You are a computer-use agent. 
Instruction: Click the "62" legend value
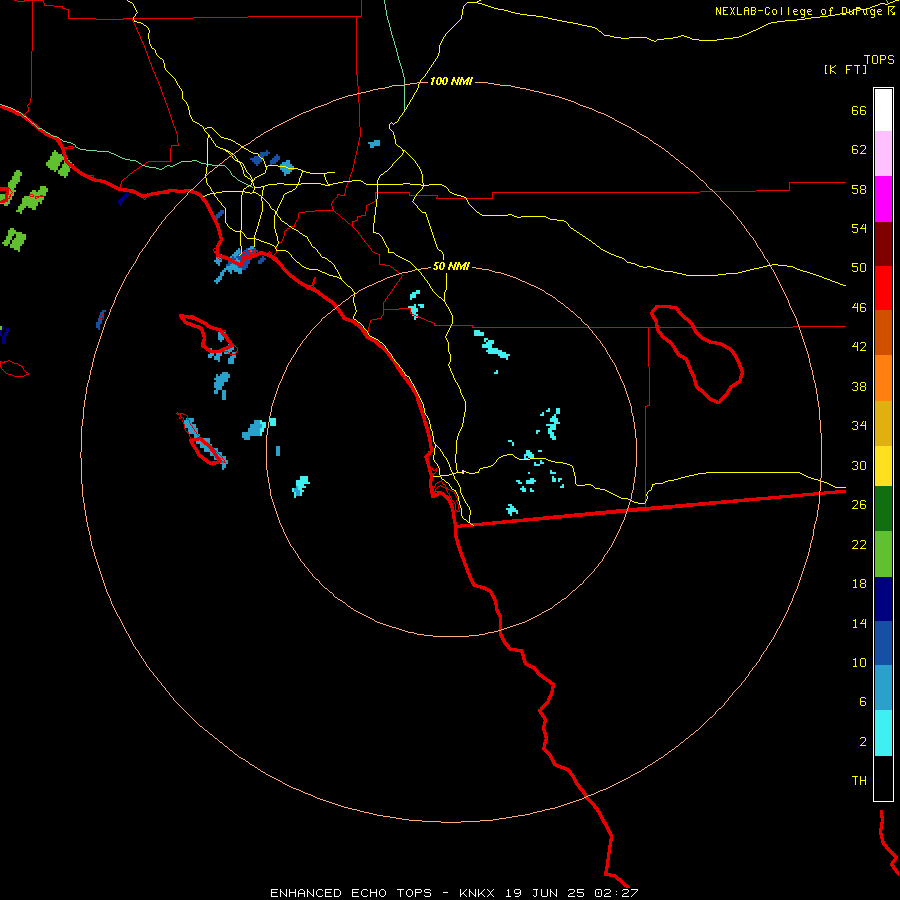click(x=859, y=150)
